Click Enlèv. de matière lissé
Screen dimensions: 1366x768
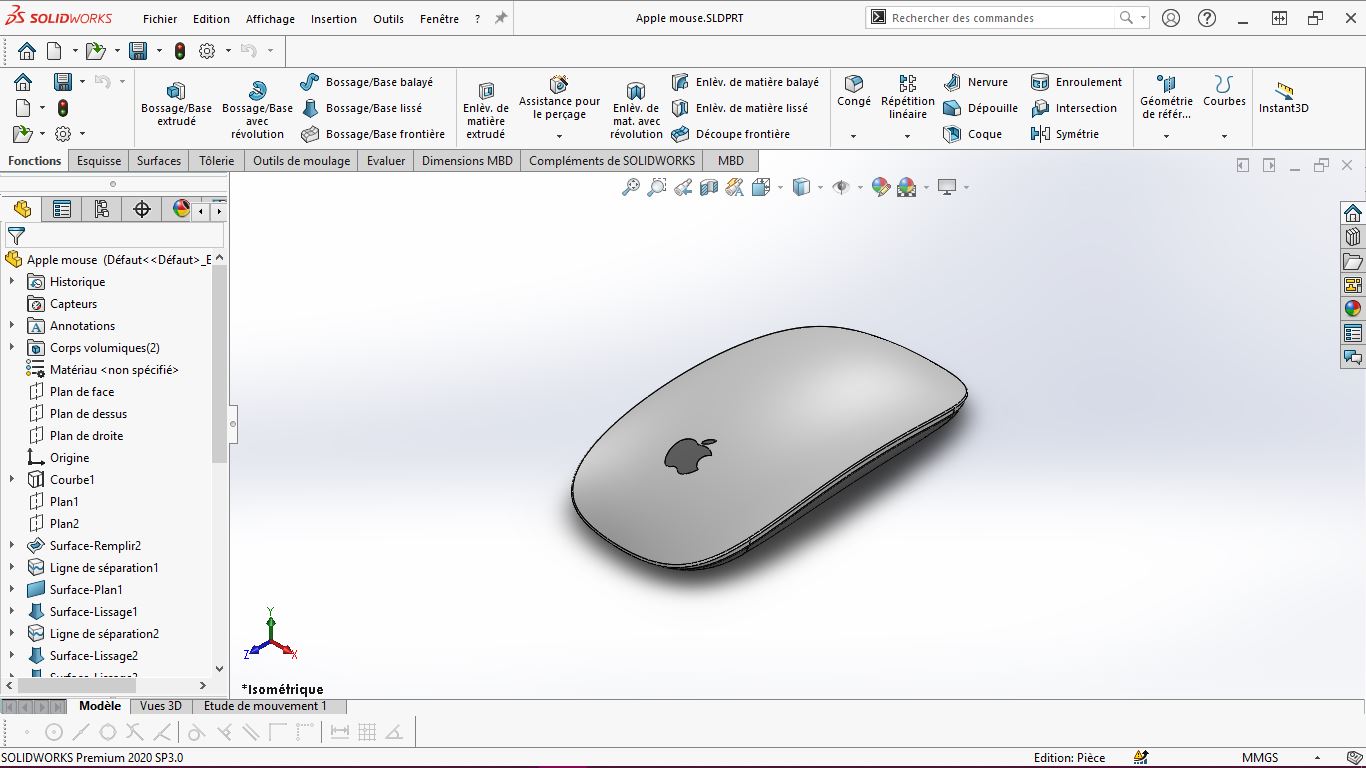(x=739, y=108)
